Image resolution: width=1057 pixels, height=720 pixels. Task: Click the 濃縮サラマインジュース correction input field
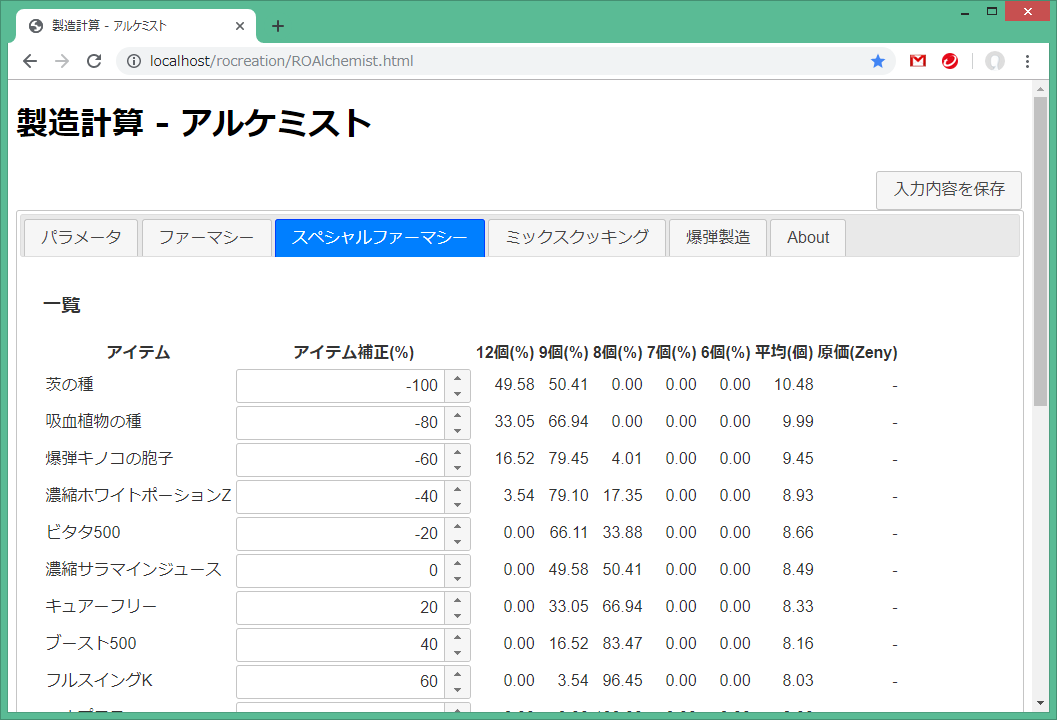coord(340,571)
